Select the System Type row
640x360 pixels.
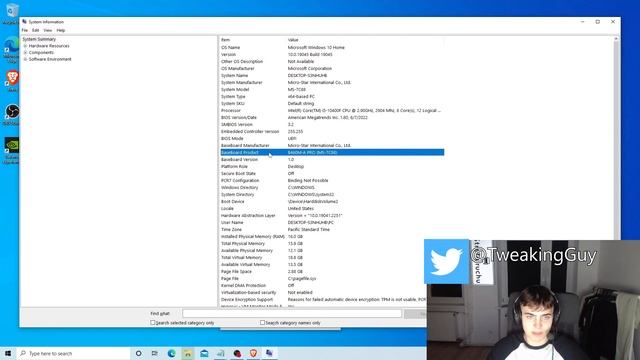tap(332, 96)
